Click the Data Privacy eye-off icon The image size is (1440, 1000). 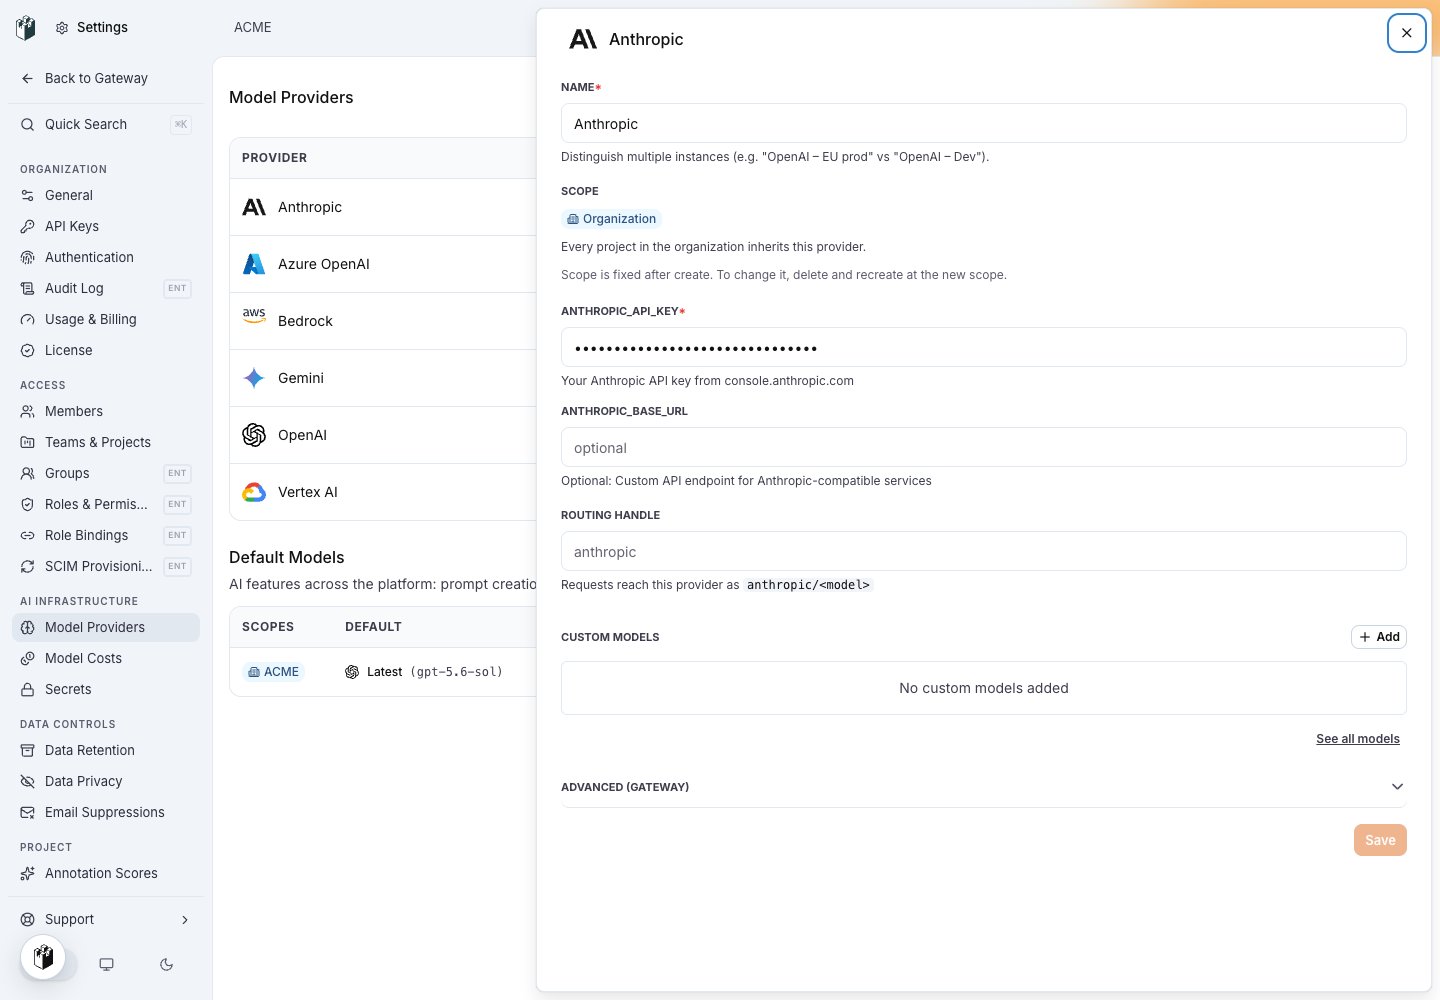28,781
